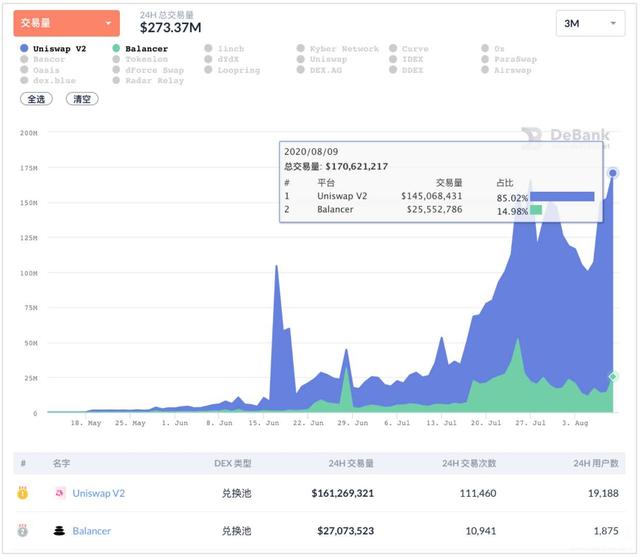Enable the dYdX legend series

coord(222,59)
